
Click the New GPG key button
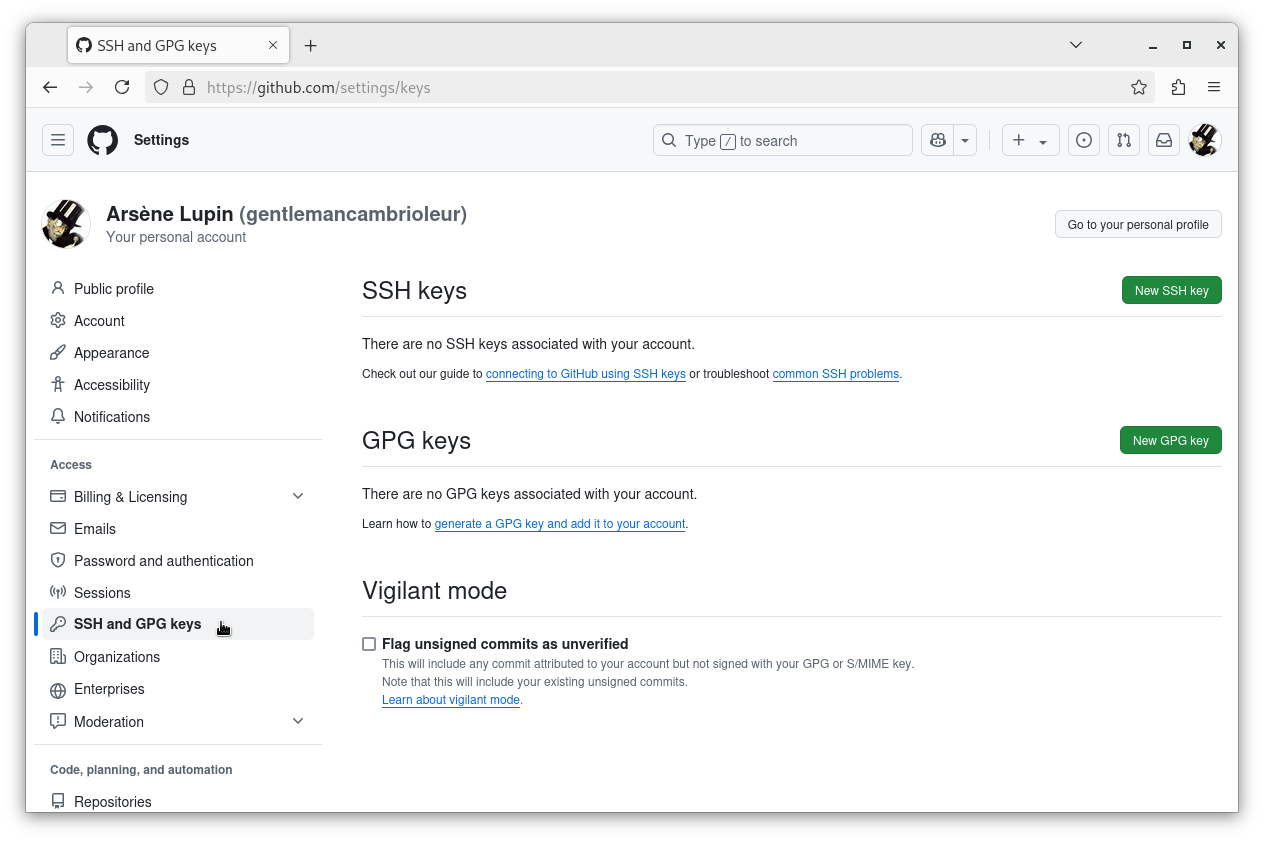[x=1170, y=441]
